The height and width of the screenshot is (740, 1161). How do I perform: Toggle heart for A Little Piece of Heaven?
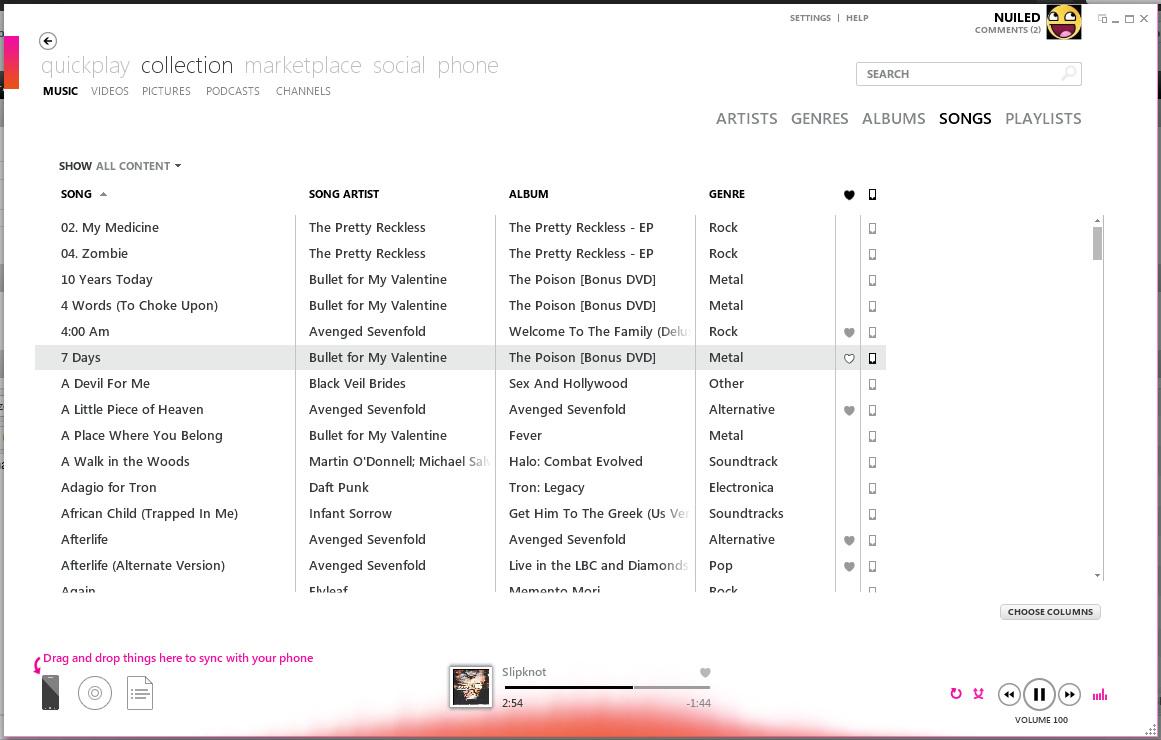(849, 410)
